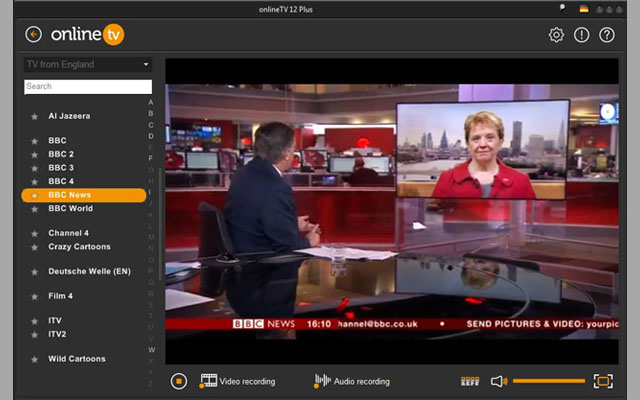Favorite Film 4 with its star
This screenshot has width=640, height=400.
tap(35, 297)
